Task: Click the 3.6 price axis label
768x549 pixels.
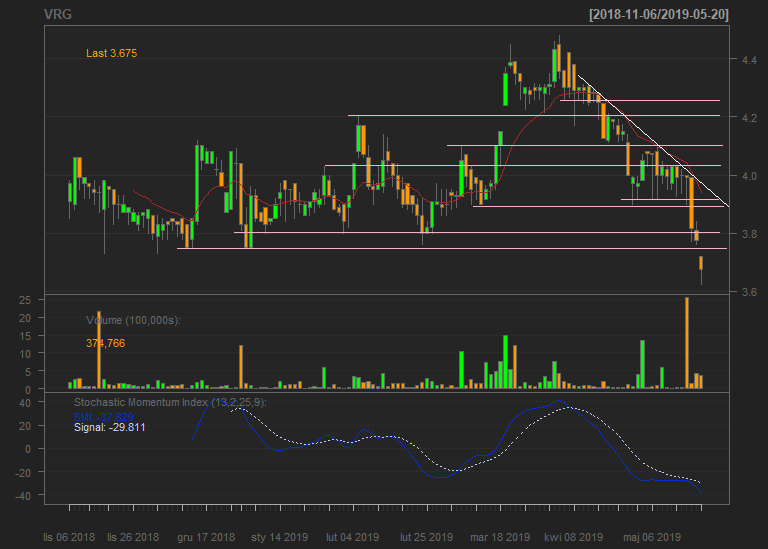Action: [x=749, y=292]
